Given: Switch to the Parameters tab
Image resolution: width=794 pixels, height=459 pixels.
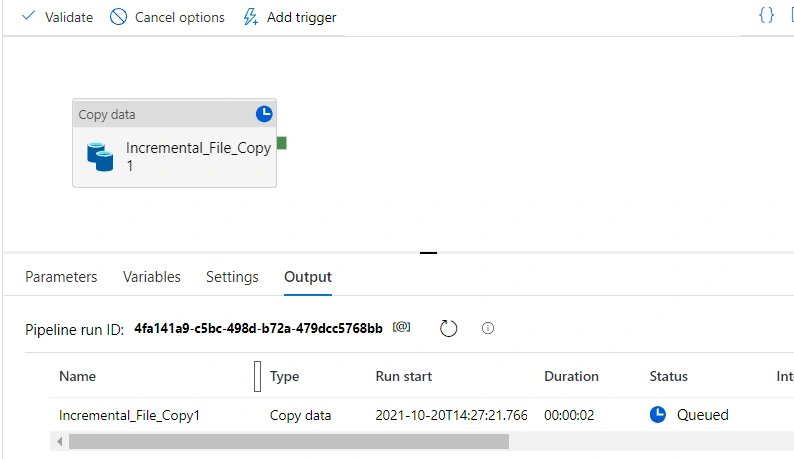Looking at the screenshot, I should tap(61, 277).
